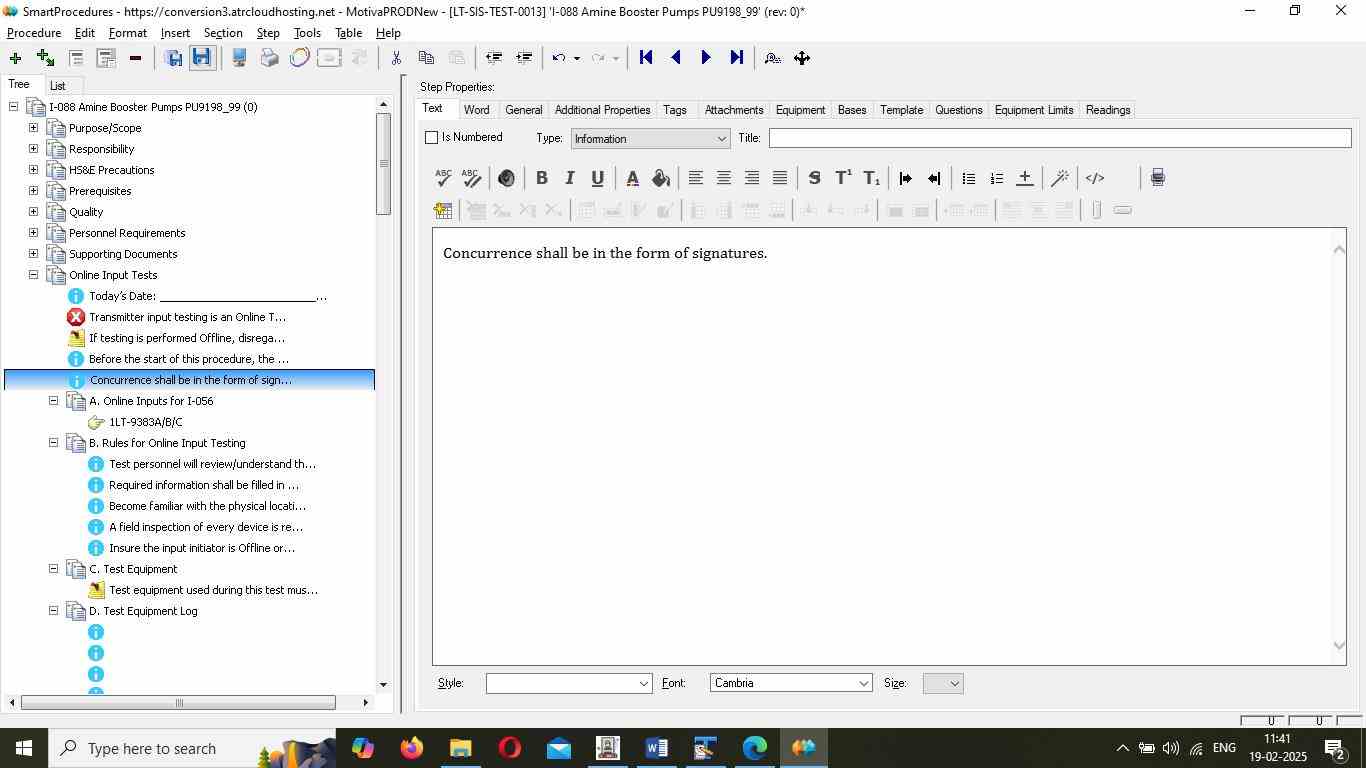Click the magic wand icon

[x=1060, y=178]
